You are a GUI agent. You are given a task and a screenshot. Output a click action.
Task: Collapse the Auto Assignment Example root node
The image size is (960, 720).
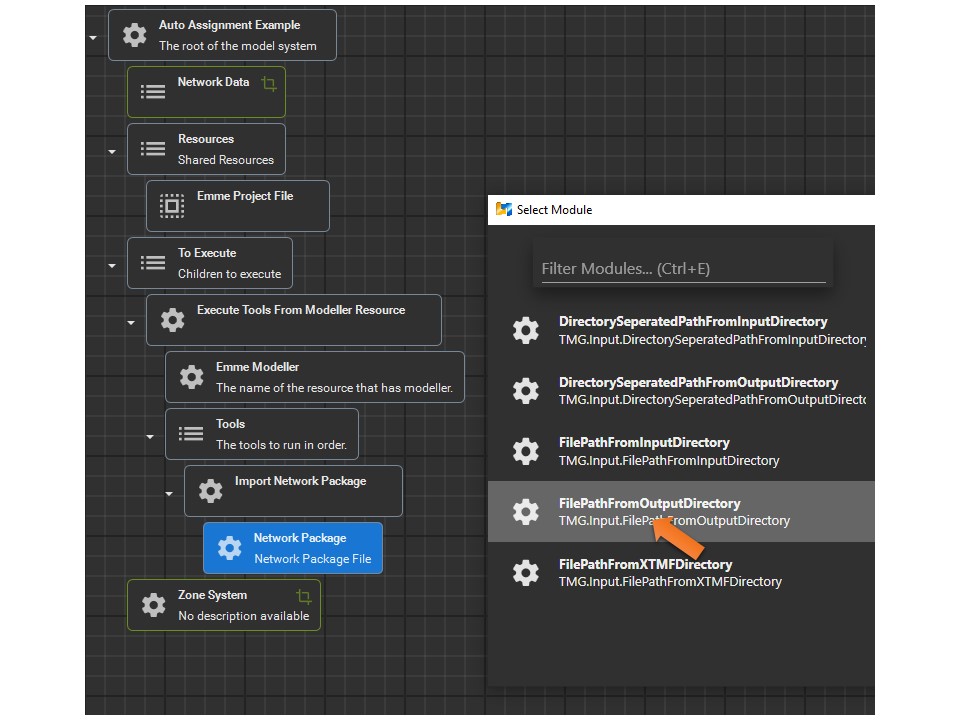point(92,35)
